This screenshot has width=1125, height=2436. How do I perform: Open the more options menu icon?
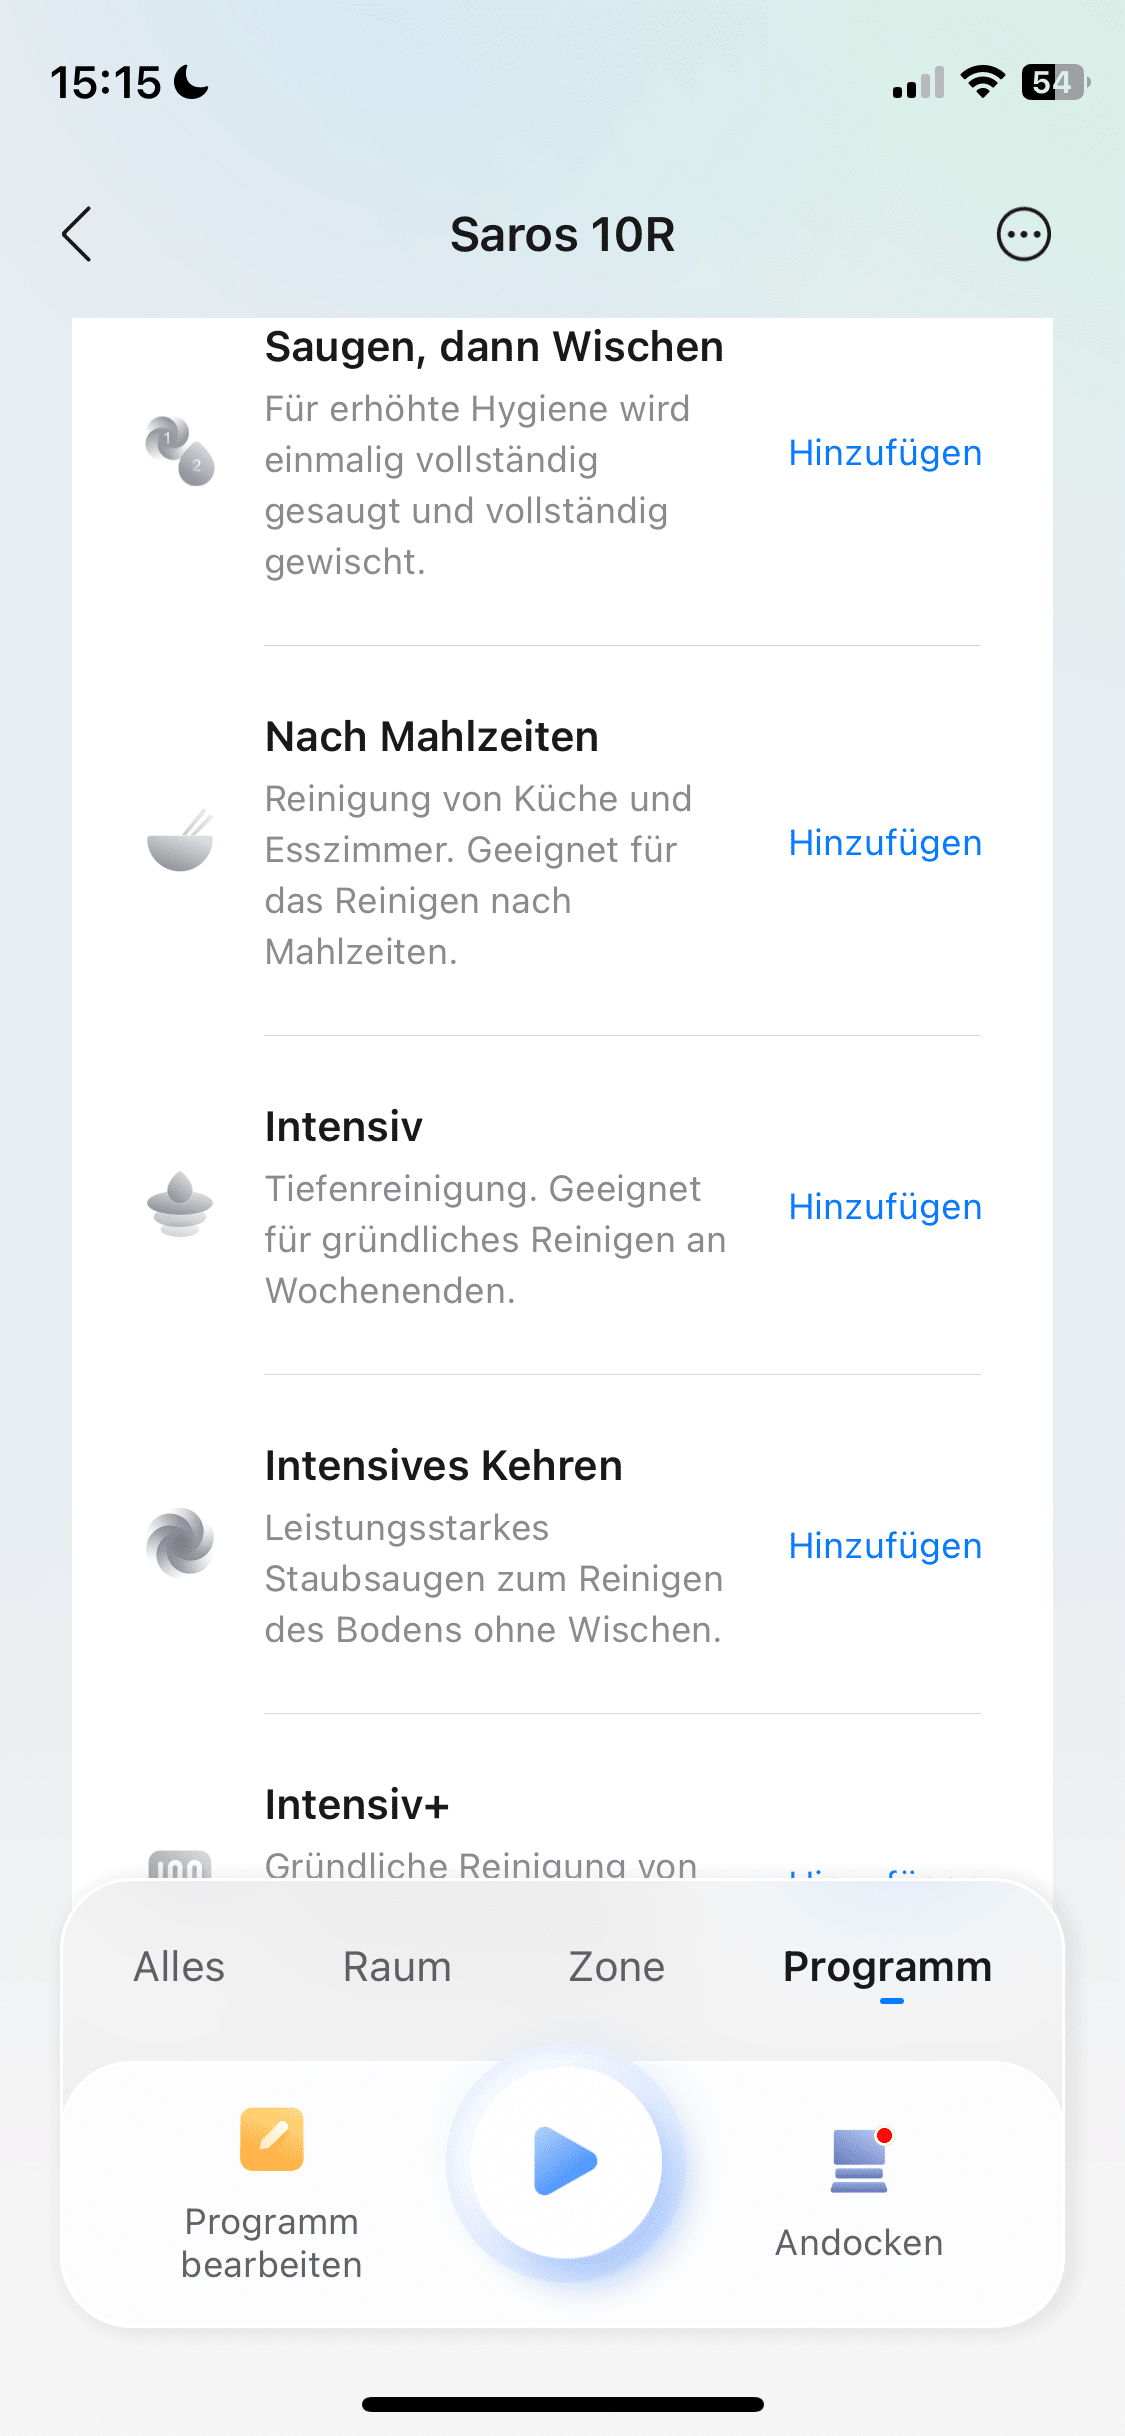click(x=1023, y=235)
